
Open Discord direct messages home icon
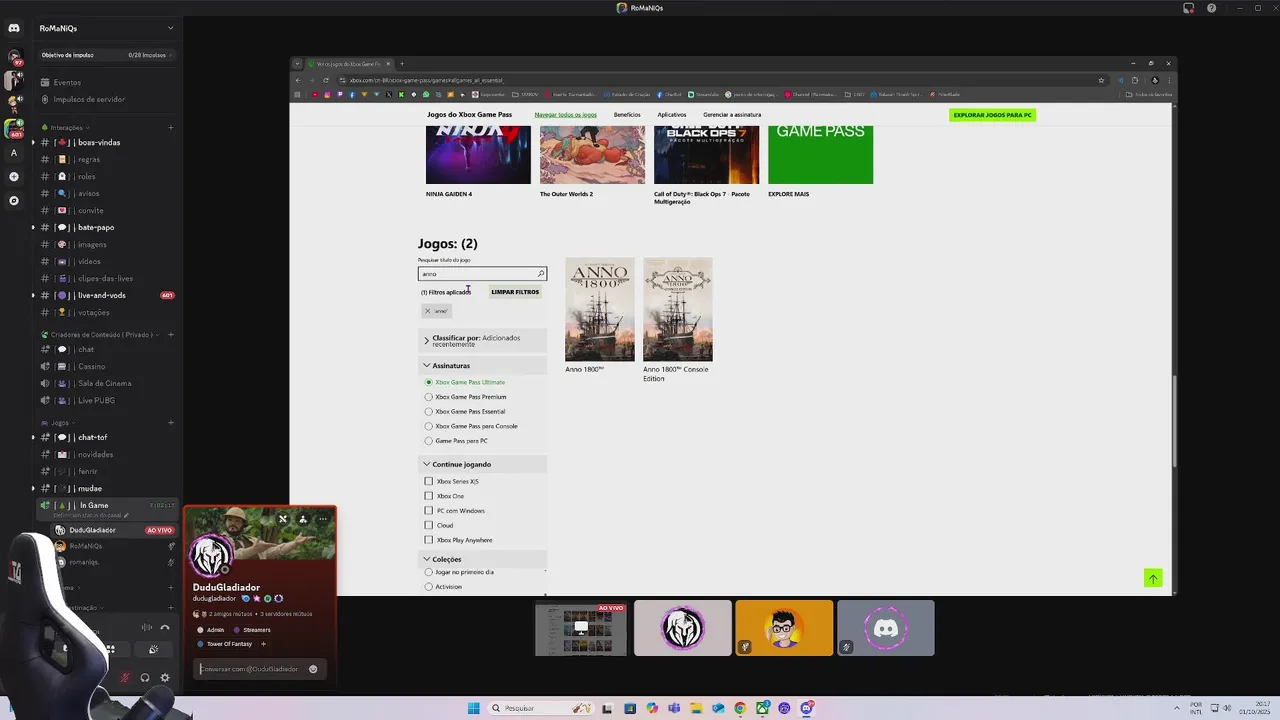click(x=14, y=28)
